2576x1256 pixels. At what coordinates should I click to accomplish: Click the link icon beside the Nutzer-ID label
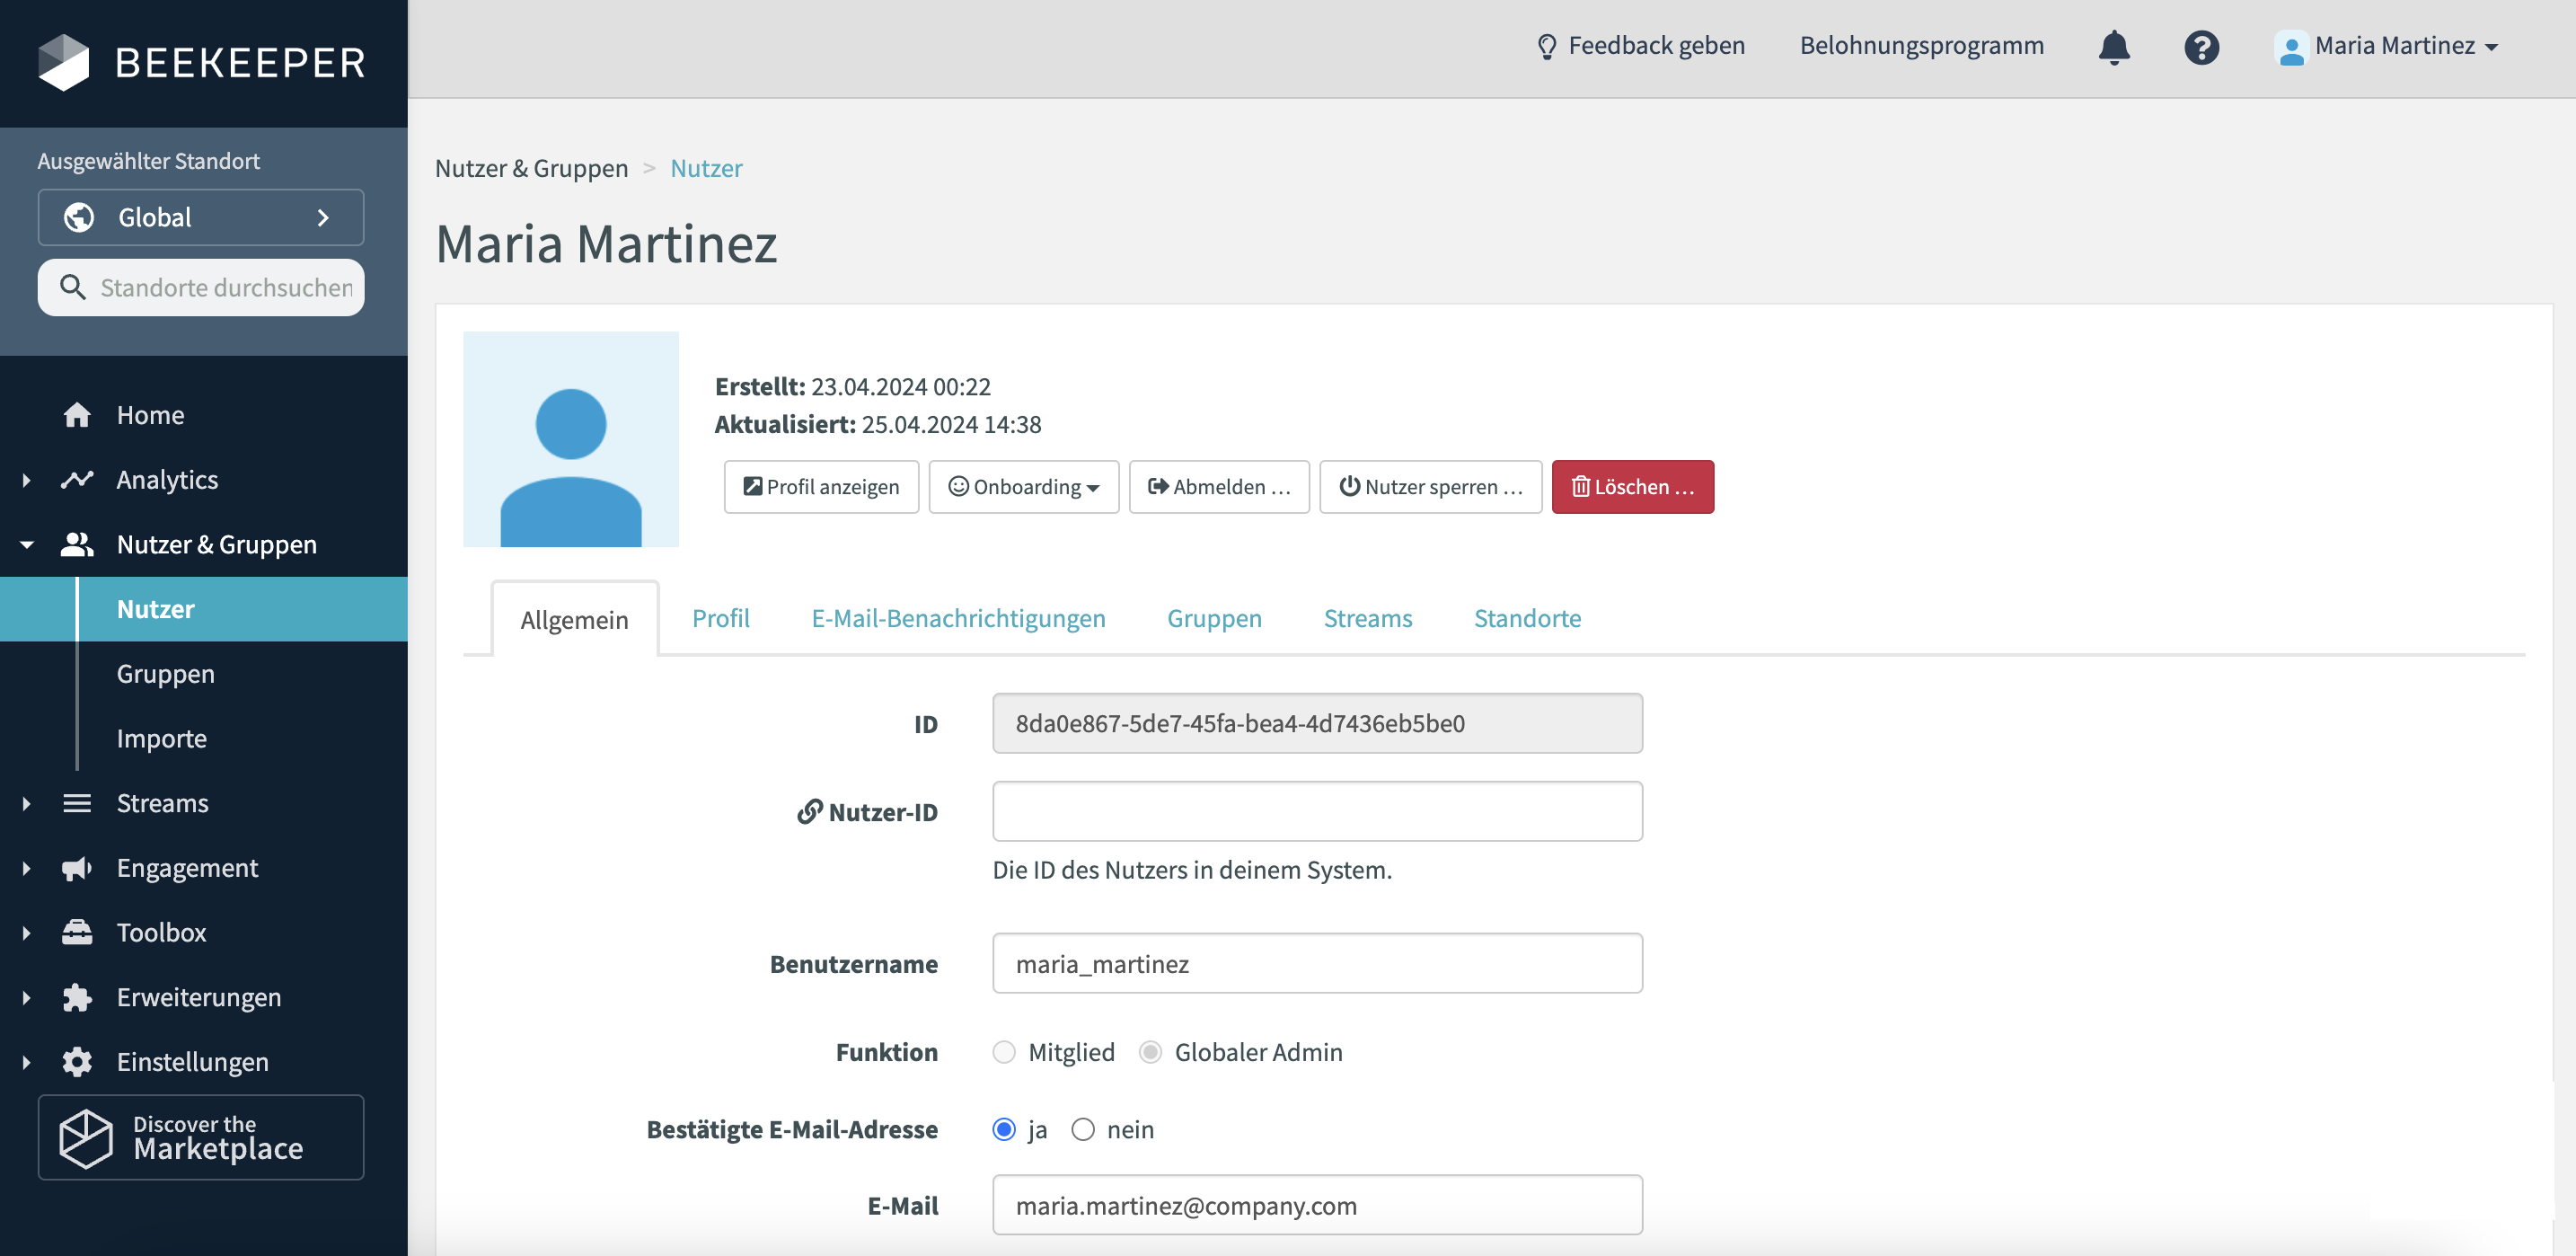809,811
